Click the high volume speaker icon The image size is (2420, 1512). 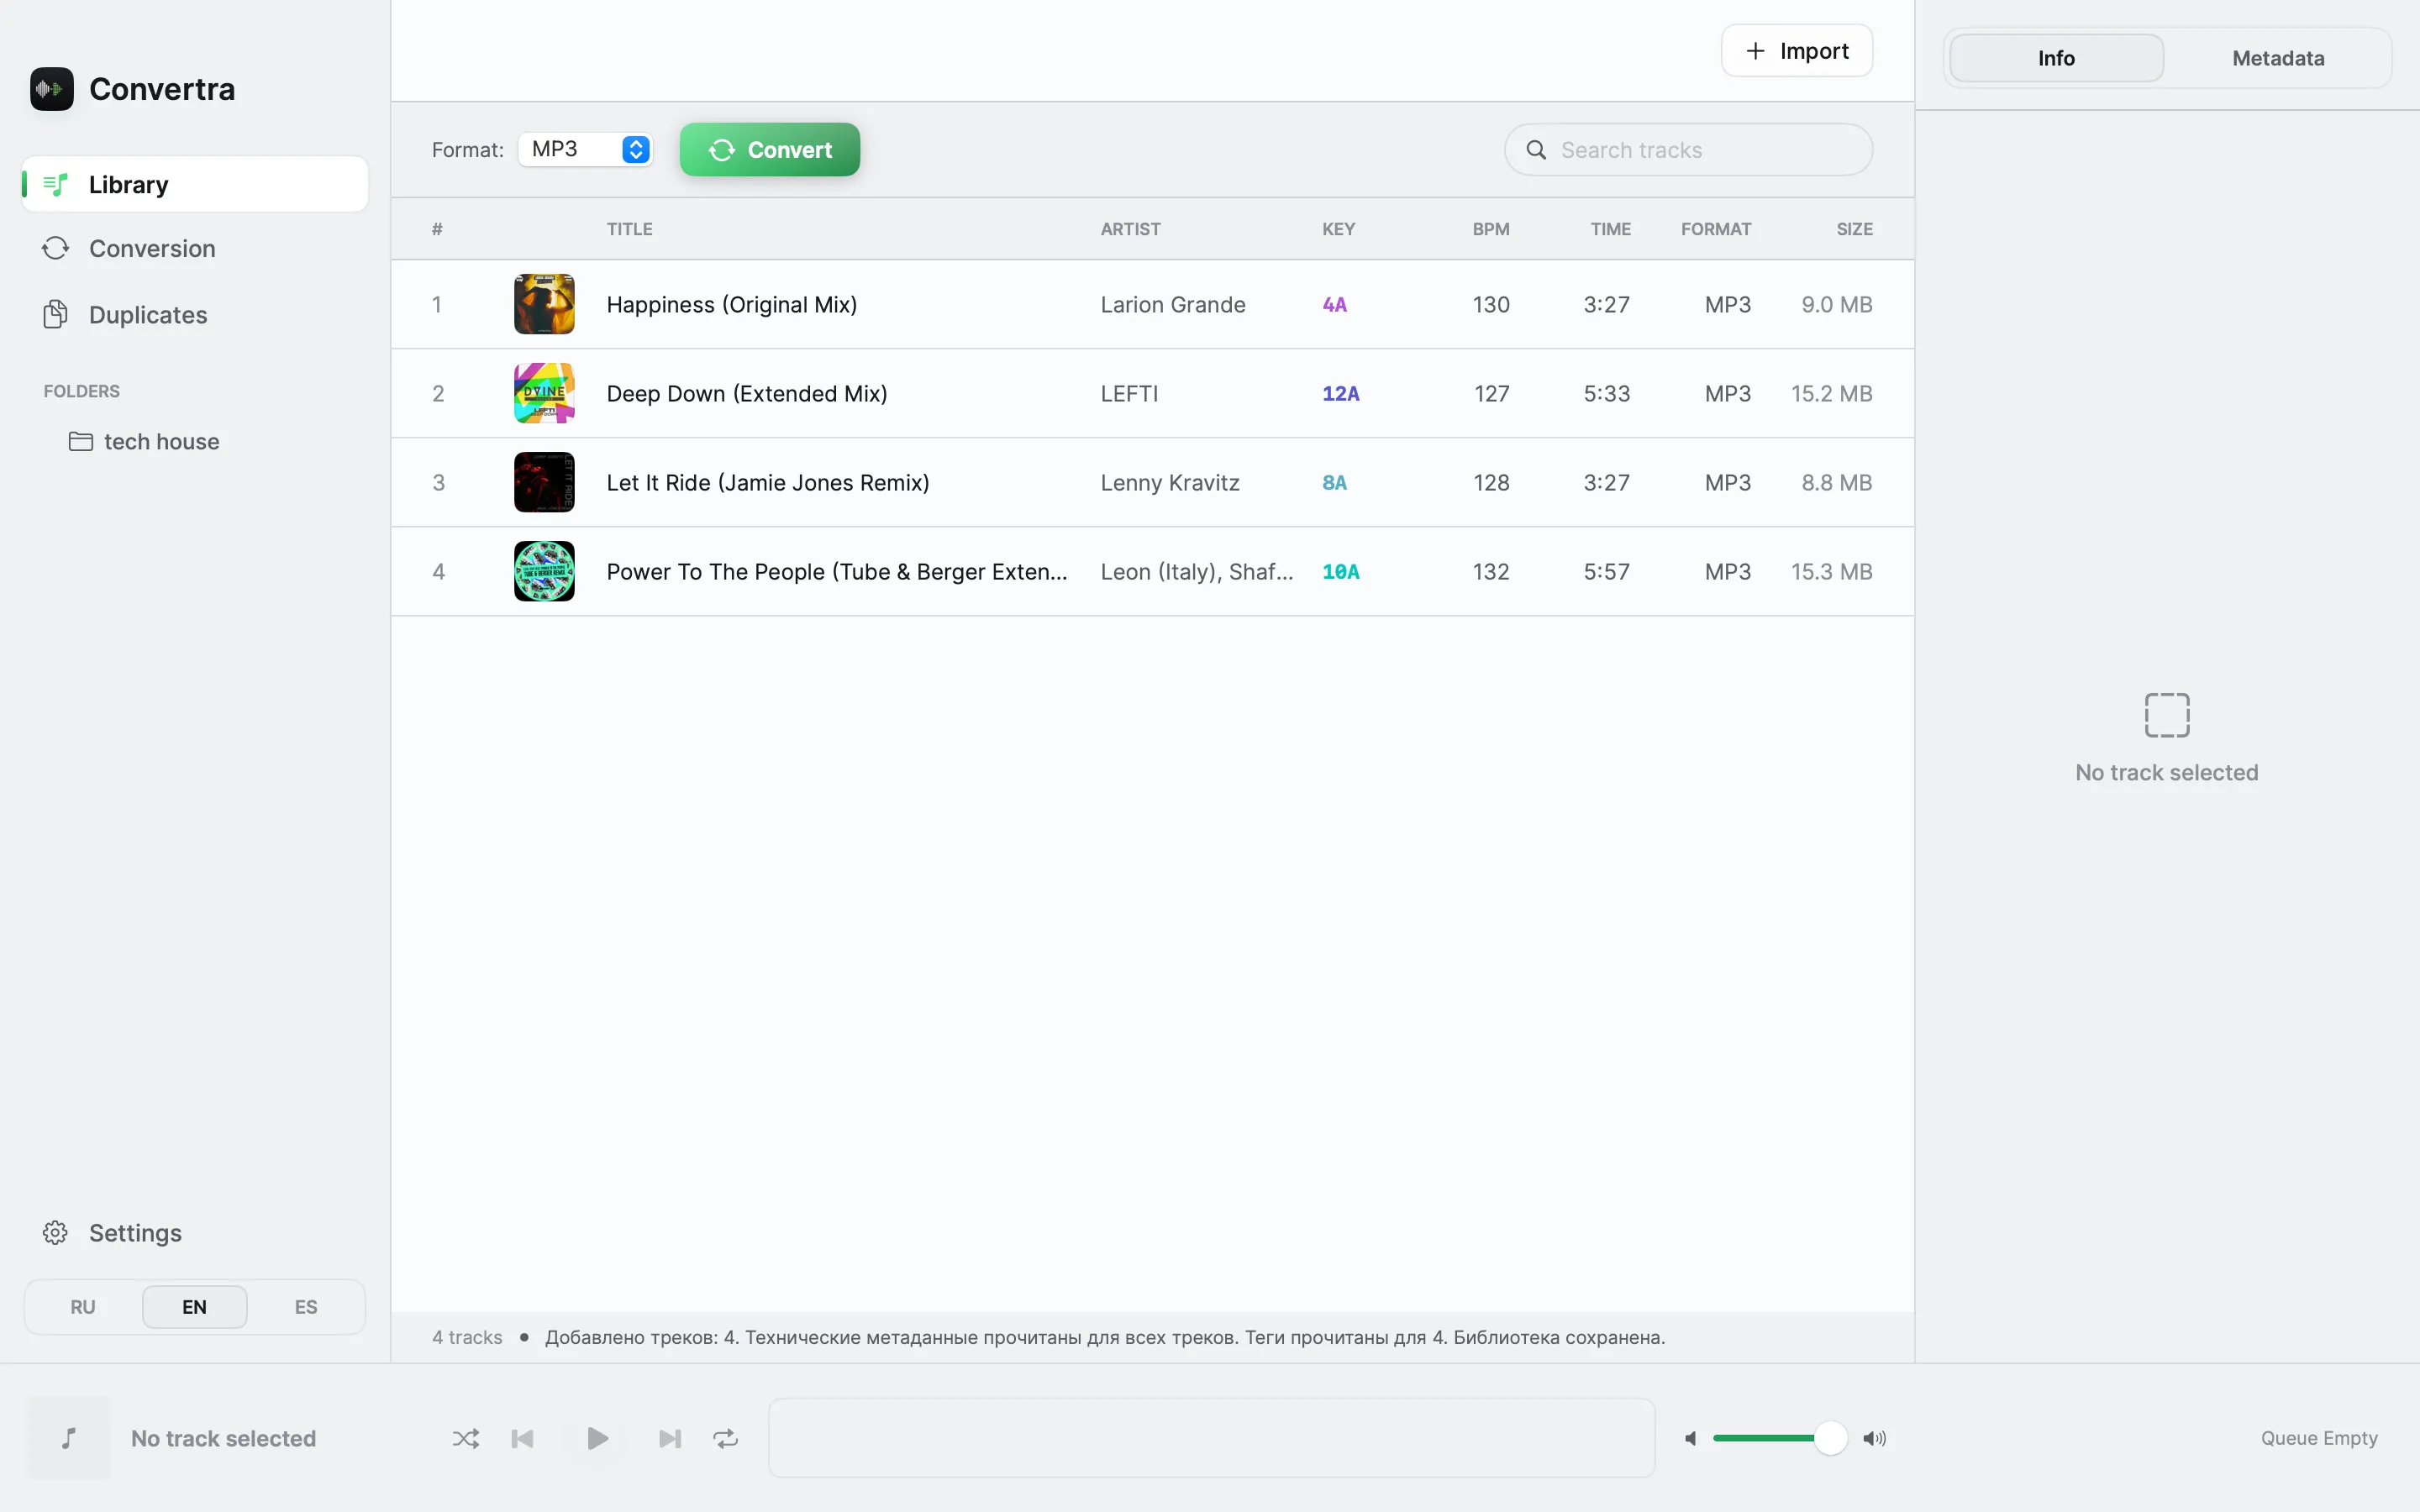pyautogui.click(x=1874, y=1438)
